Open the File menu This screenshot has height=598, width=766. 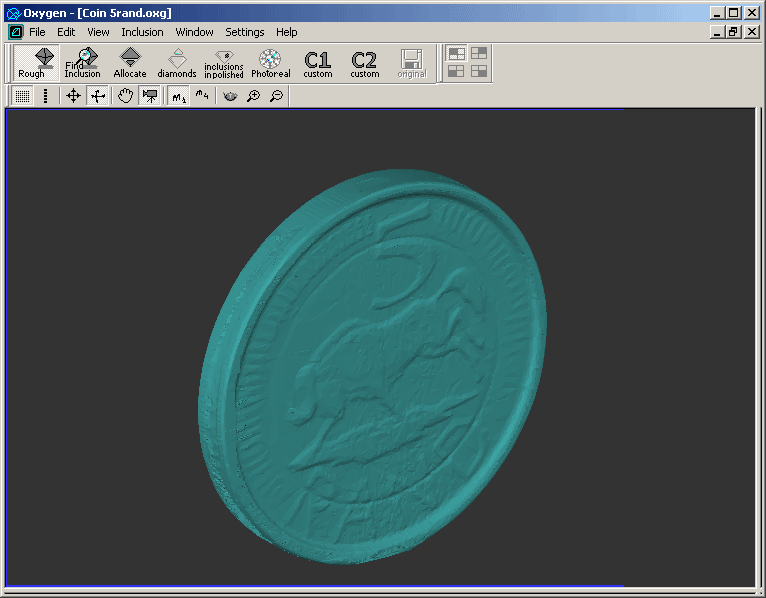pyautogui.click(x=37, y=32)
